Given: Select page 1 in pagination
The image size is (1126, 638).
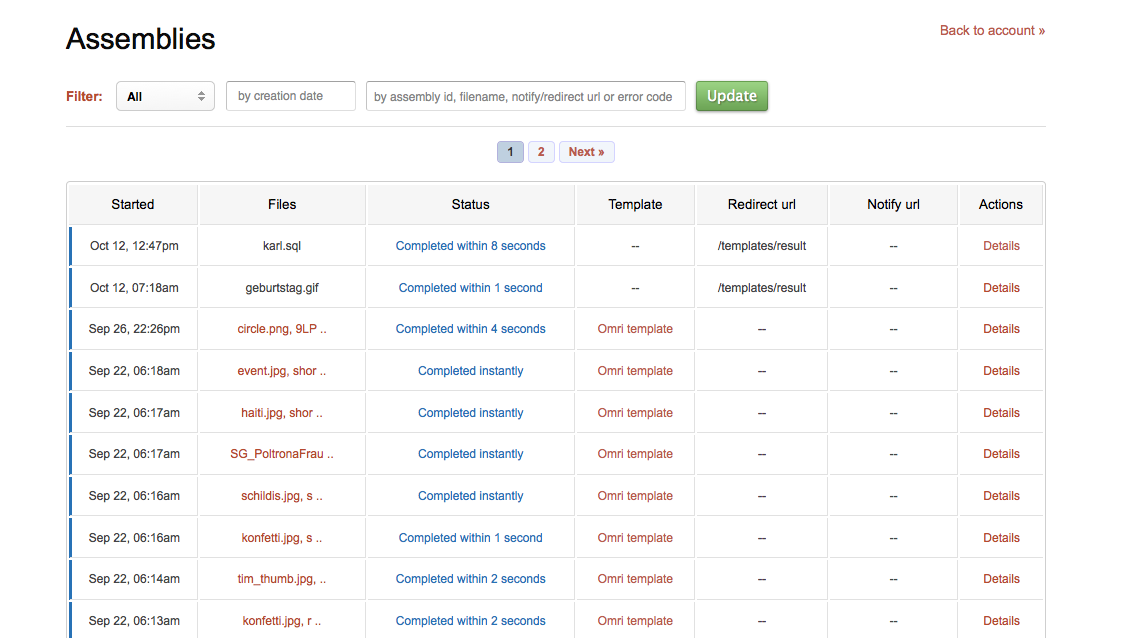Looking at the screenshot, I should pyautogui.click(x=510, y=152).
